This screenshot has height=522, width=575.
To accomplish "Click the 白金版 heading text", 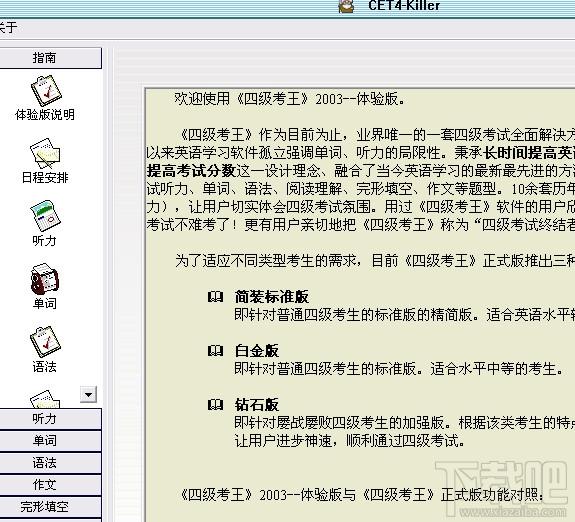I will pos(257,351).
